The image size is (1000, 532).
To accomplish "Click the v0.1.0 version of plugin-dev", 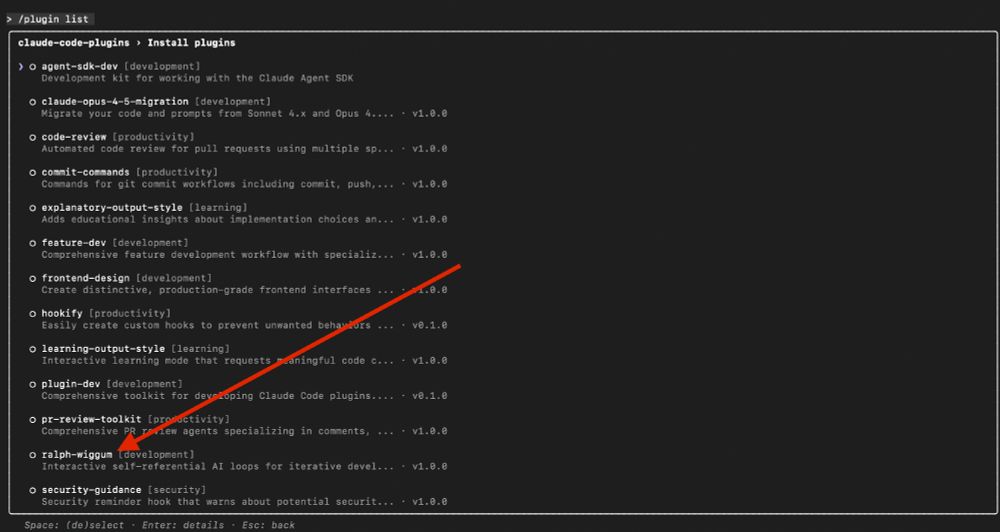I will pos(430,395).
